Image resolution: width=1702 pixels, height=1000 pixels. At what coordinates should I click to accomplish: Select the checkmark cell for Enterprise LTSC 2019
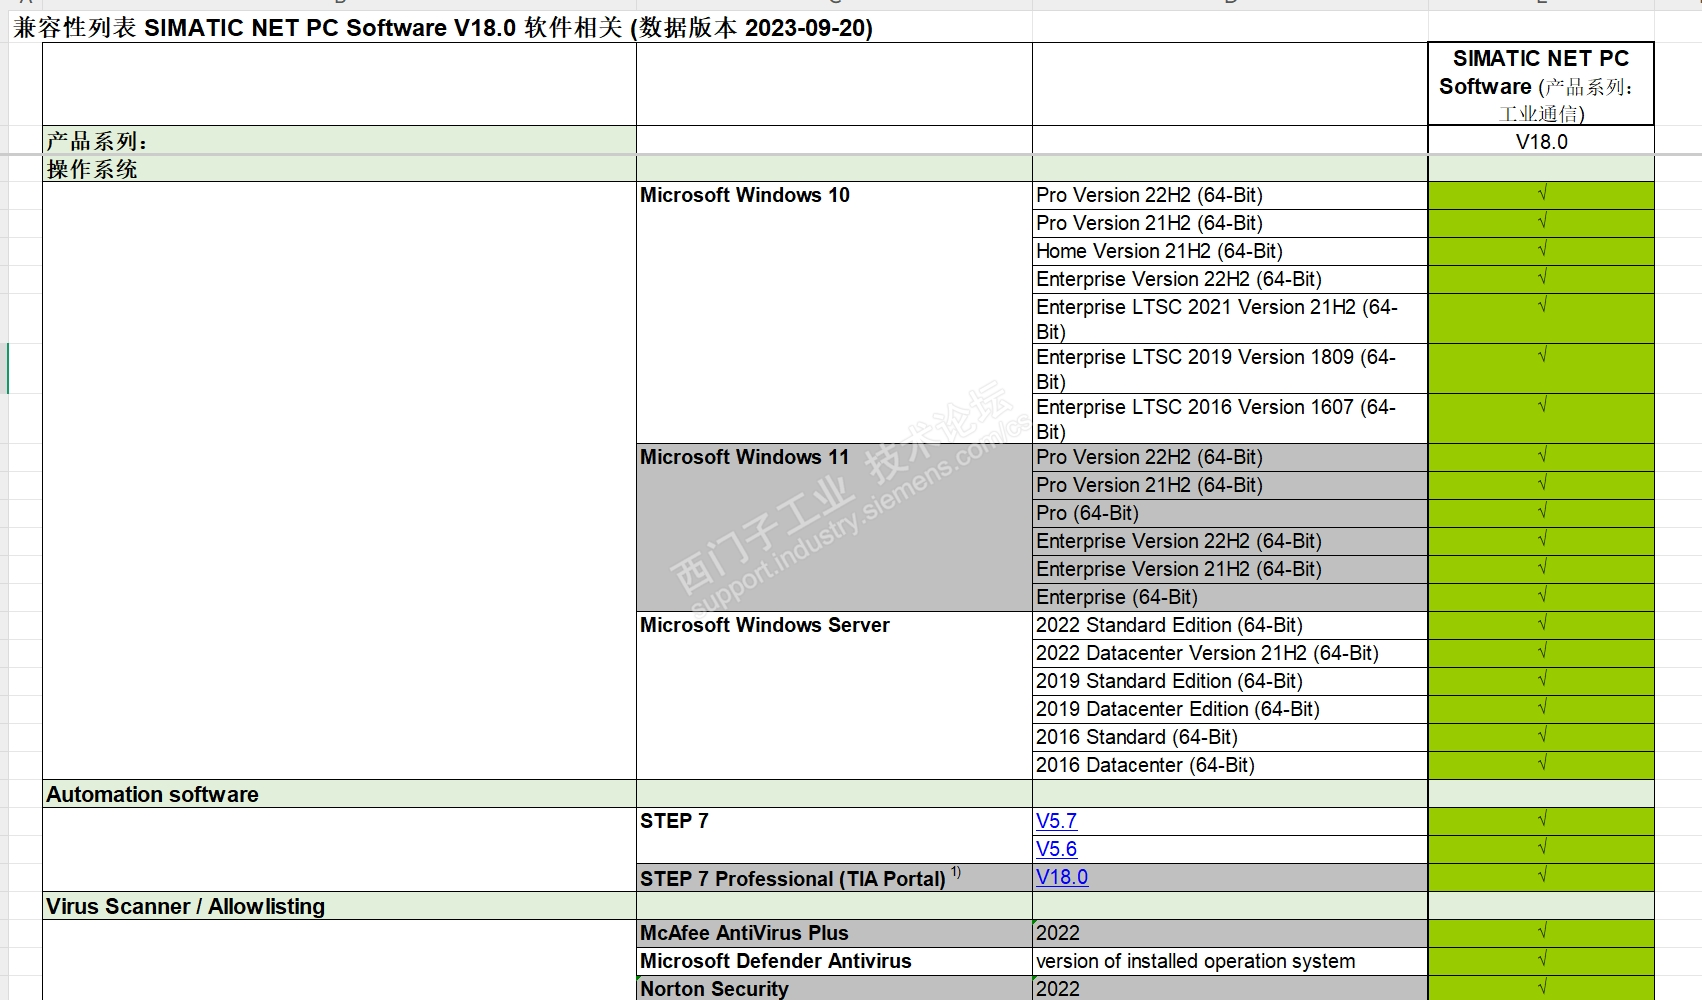pos(1541,368)
